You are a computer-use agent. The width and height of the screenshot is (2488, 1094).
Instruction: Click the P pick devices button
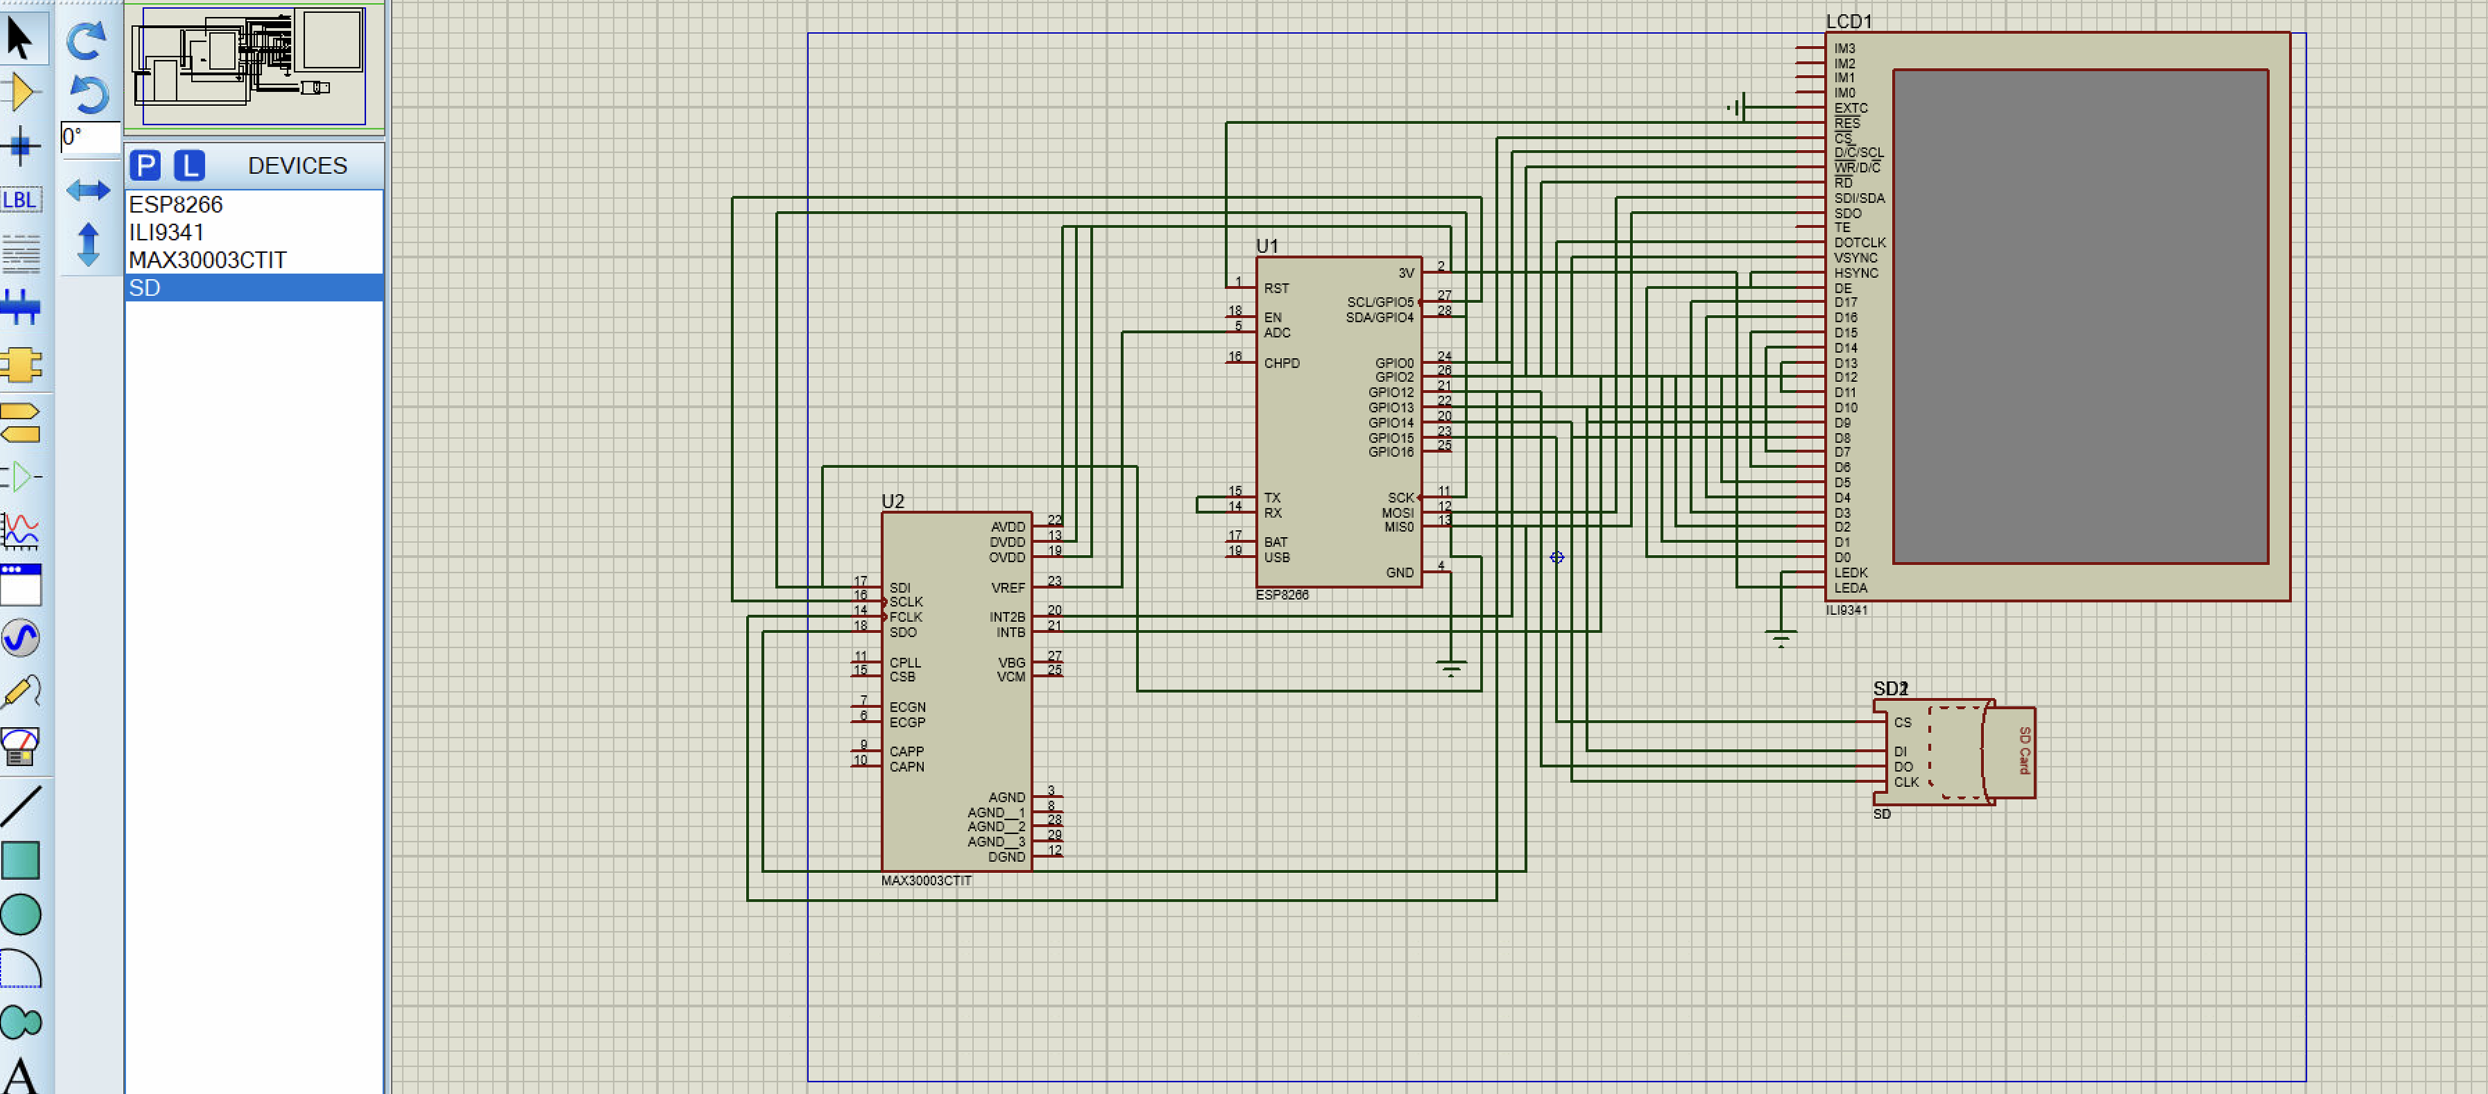[x=145, y=165]
